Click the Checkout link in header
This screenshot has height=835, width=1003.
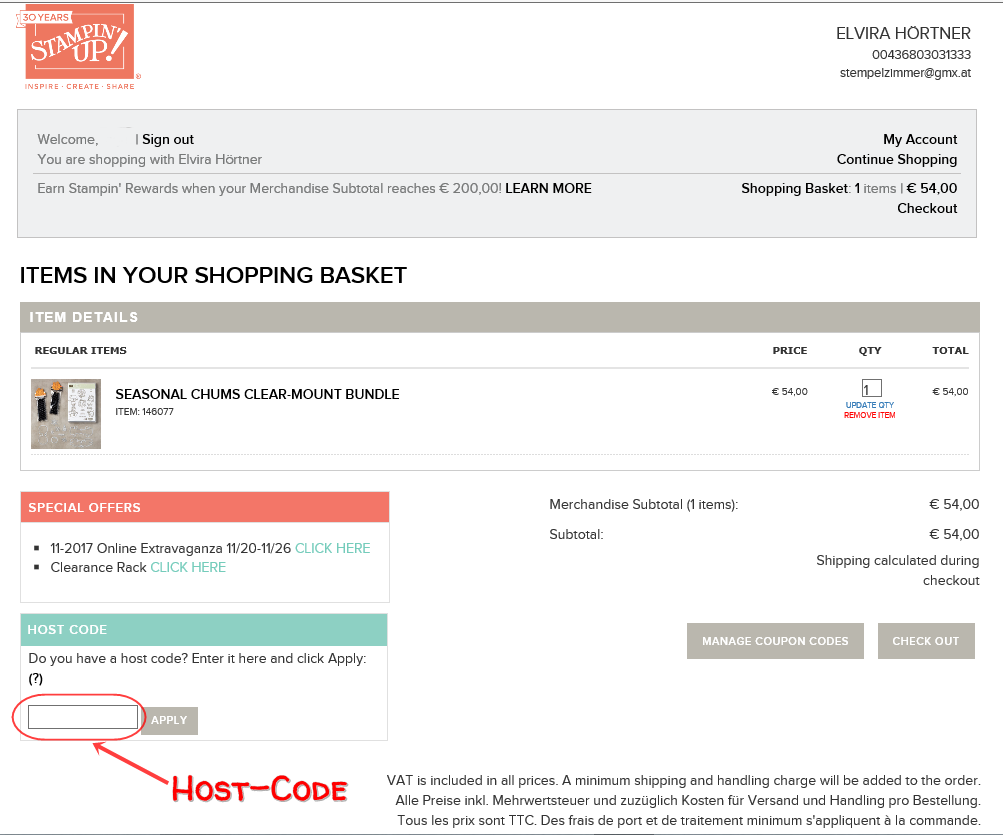[927, 208]
